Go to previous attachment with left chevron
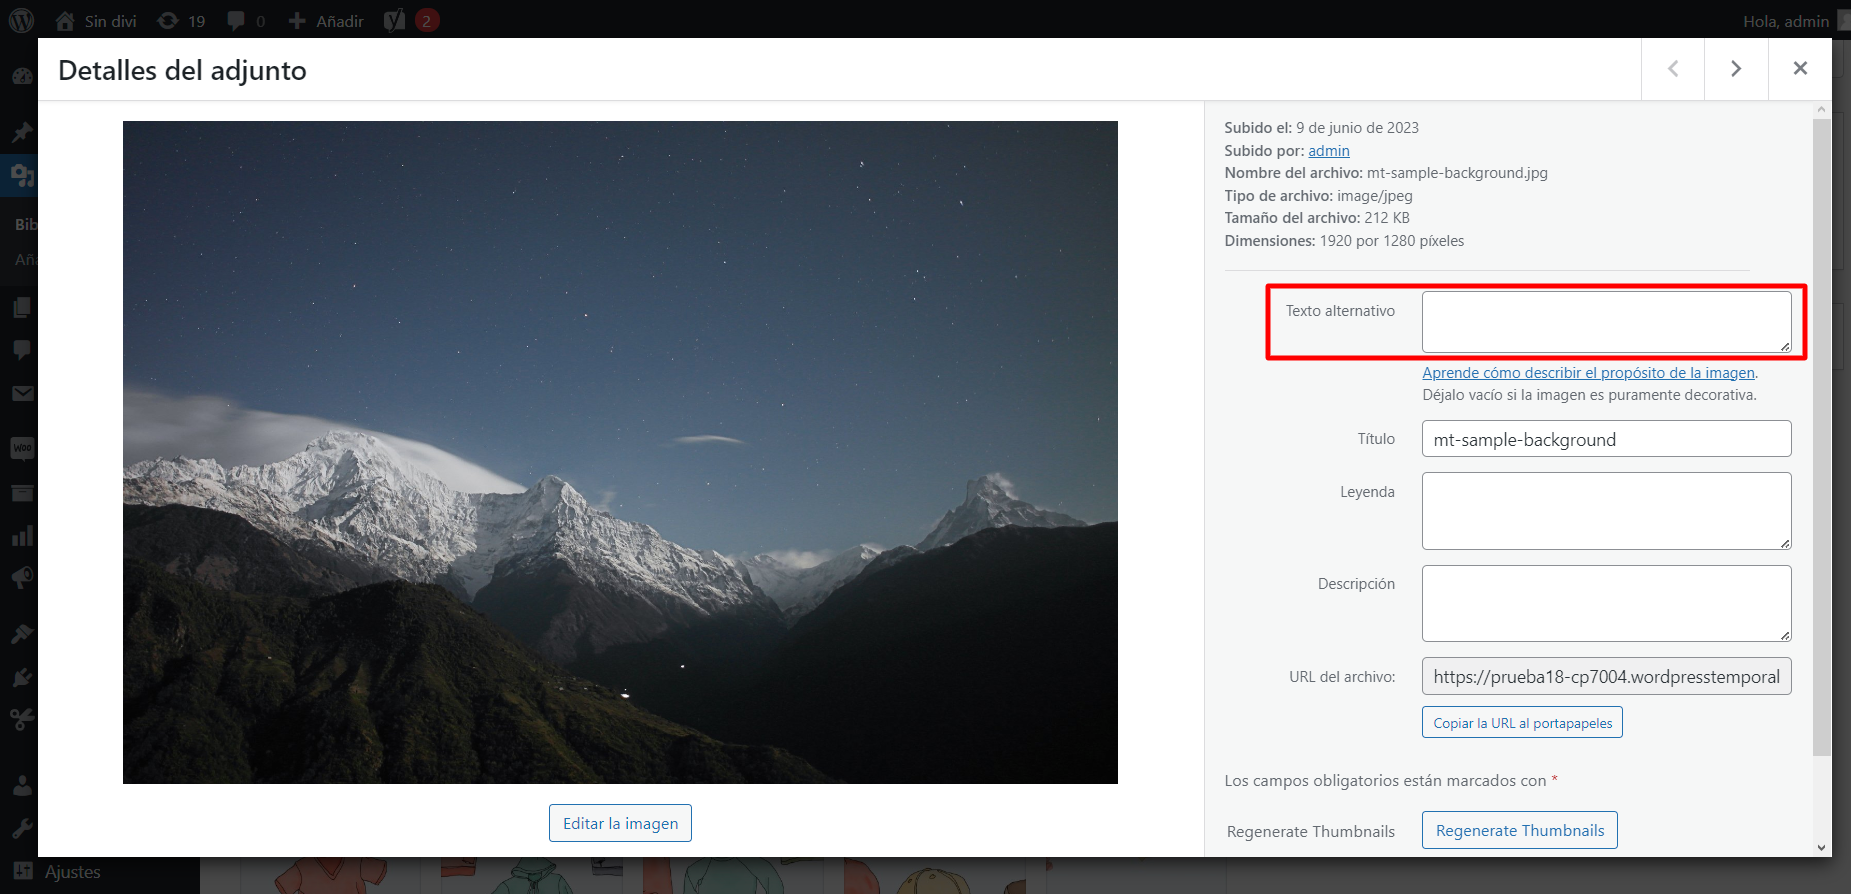This screenshot has height=894, width=1851. (x=1673, y=68)
